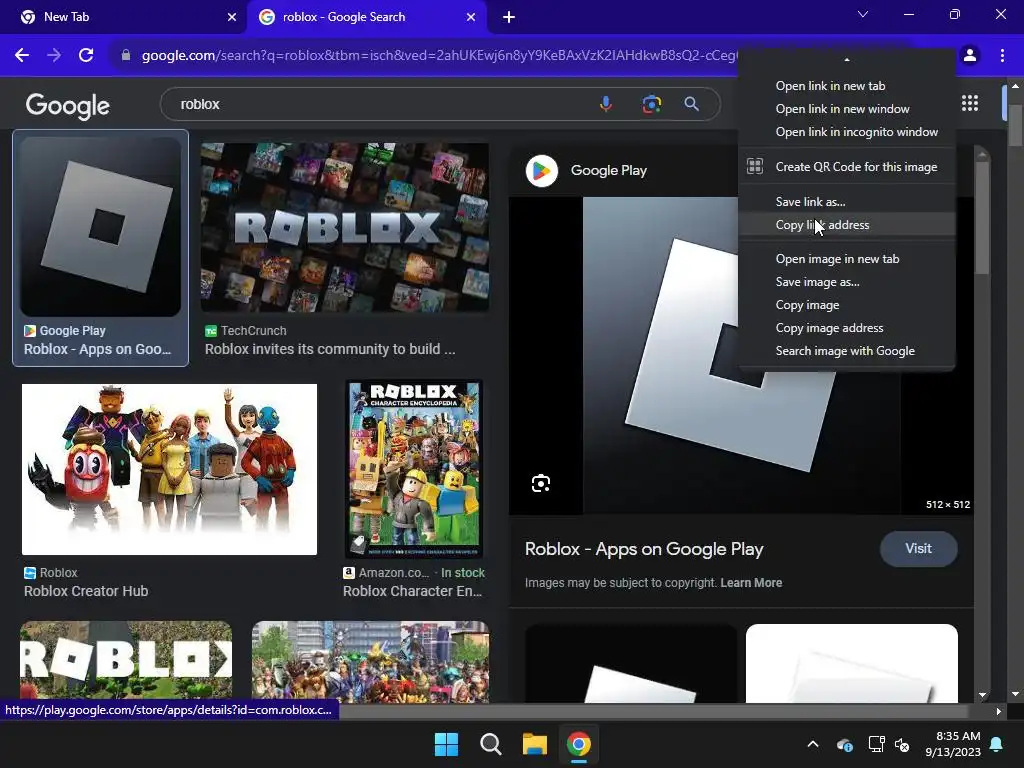Open Chrome's three-dot menu

pos(1002,56)
